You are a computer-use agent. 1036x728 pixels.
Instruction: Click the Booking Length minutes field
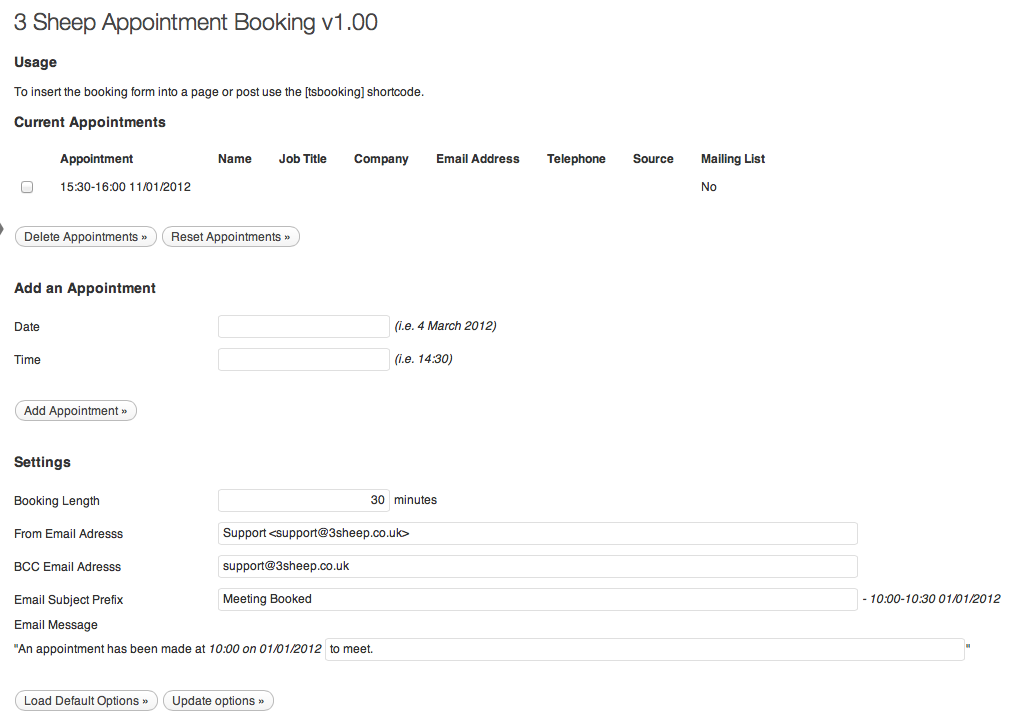[304, 500]
